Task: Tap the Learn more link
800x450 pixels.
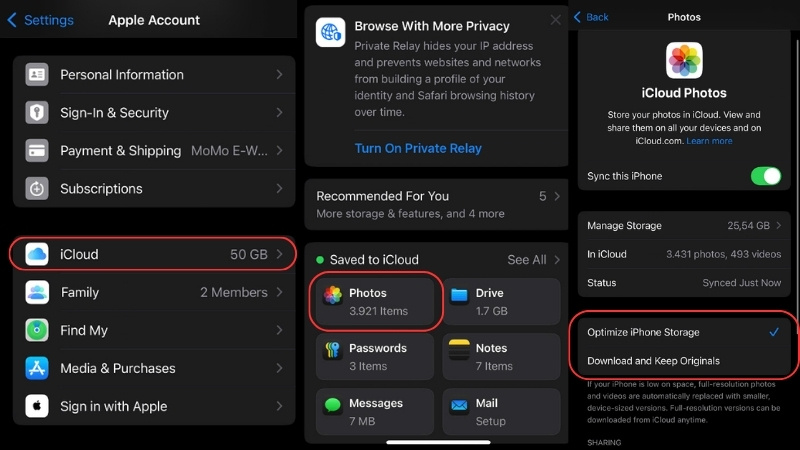Action: coord(709,141)
